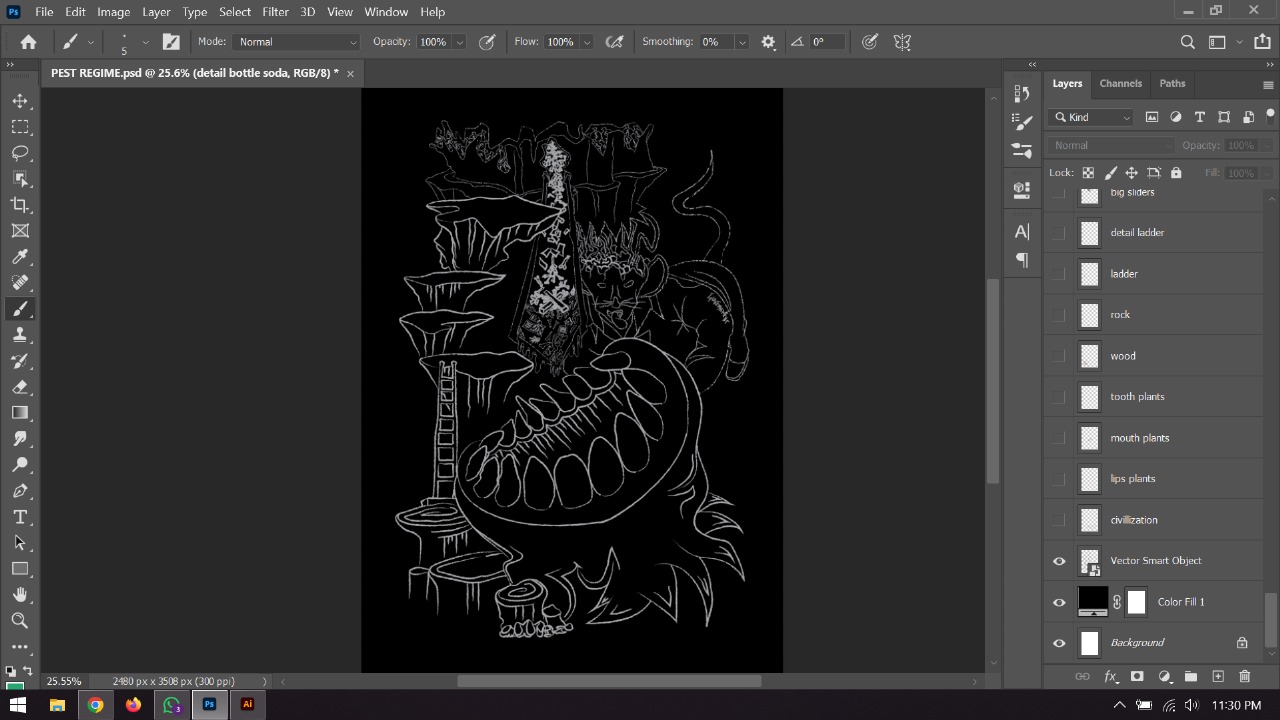
Task: Add a layer mask to the layer
Action: click(1137, 677)
